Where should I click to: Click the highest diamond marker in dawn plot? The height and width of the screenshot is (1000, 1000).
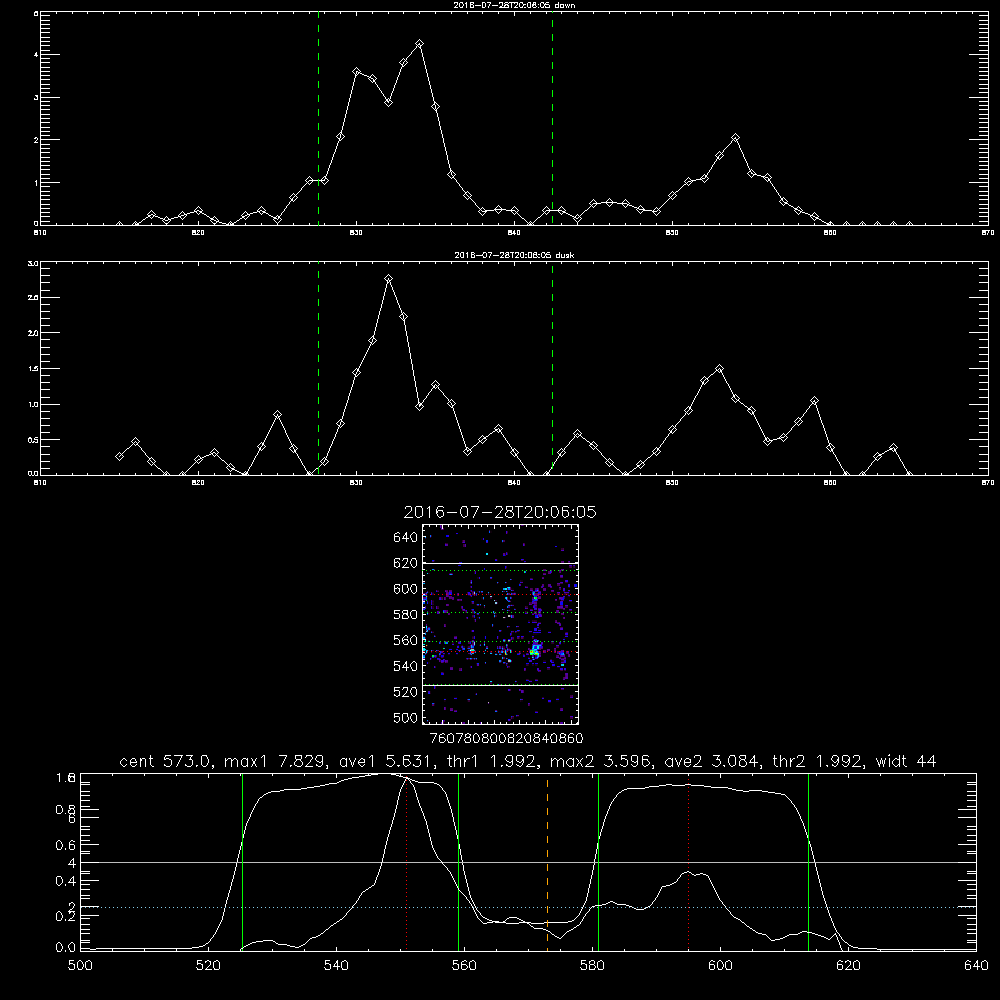point(419,44)
